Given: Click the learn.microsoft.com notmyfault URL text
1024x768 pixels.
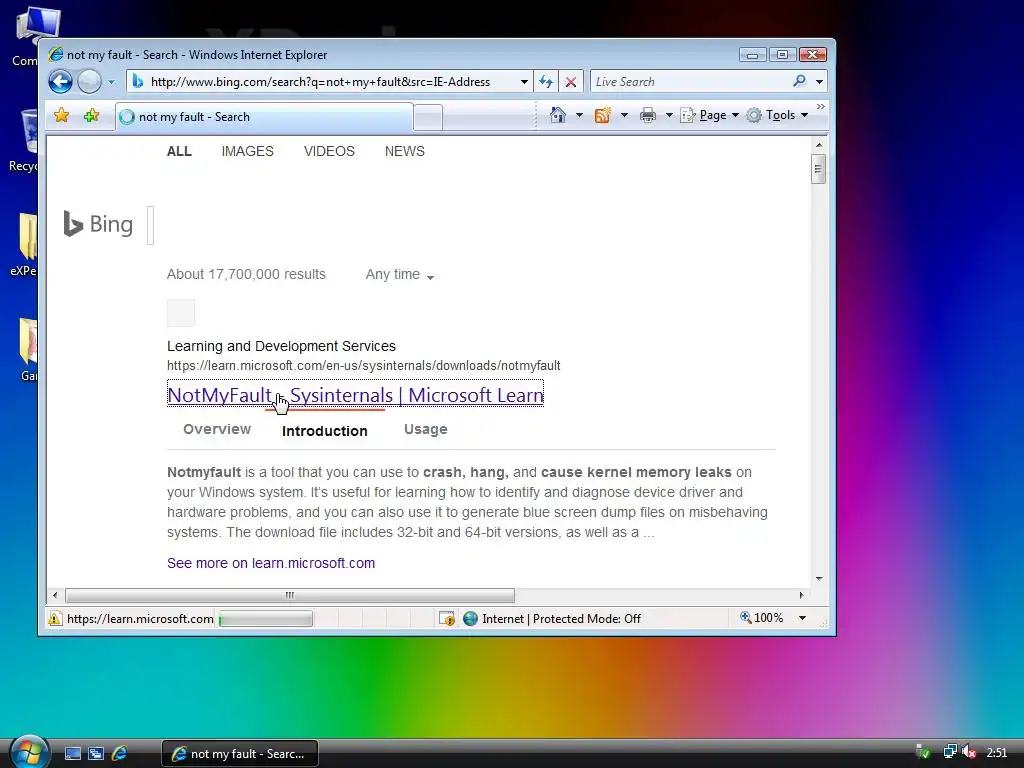Looking at the screenshot, I should tap(364, 366).
